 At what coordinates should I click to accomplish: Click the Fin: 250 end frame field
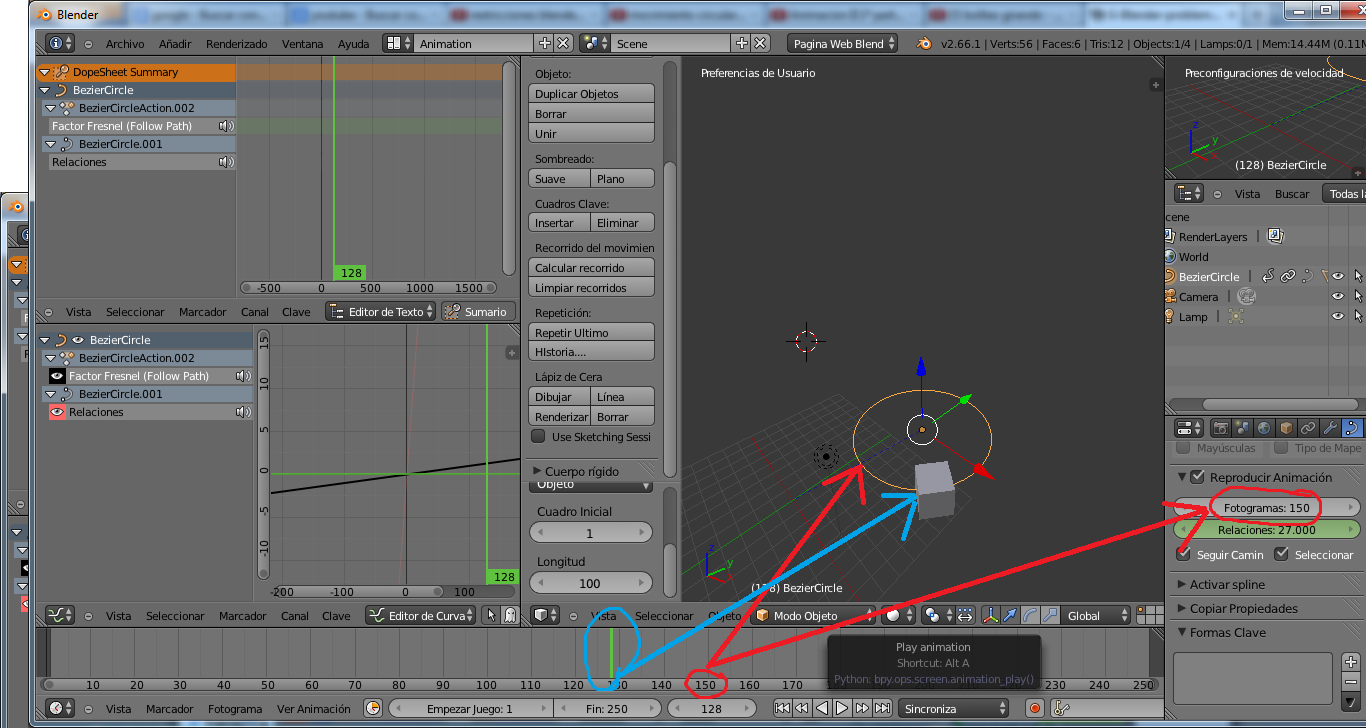click(607, 708)
